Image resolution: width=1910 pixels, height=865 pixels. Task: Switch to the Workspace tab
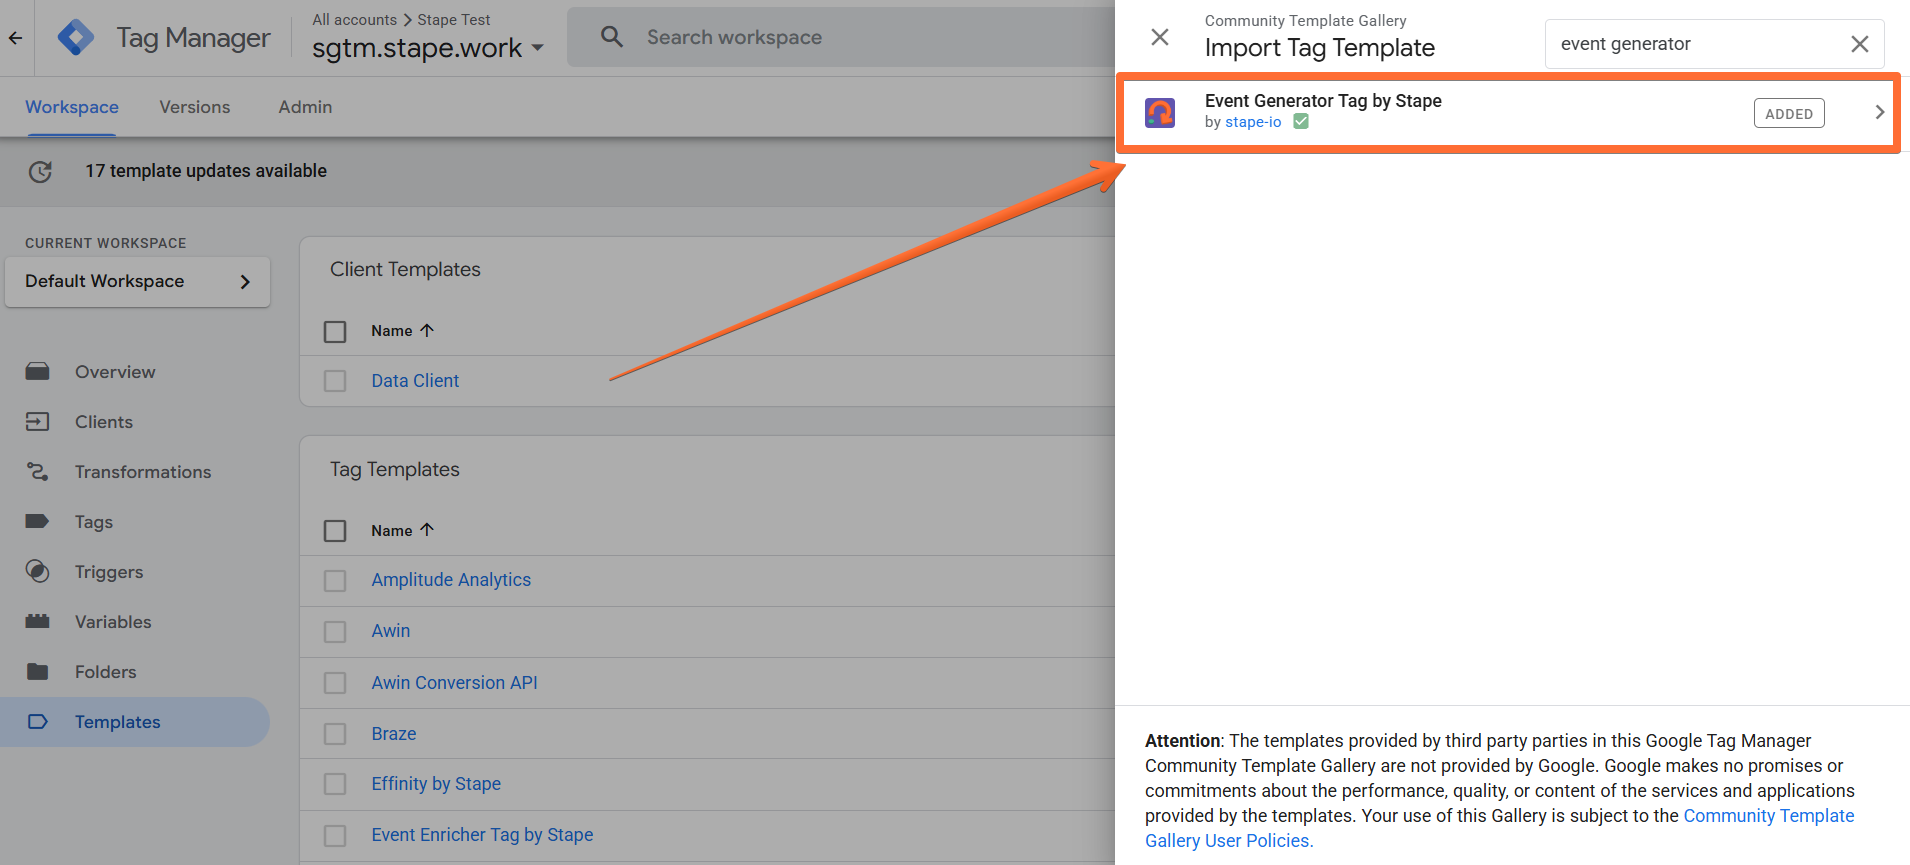click(72, 107)
